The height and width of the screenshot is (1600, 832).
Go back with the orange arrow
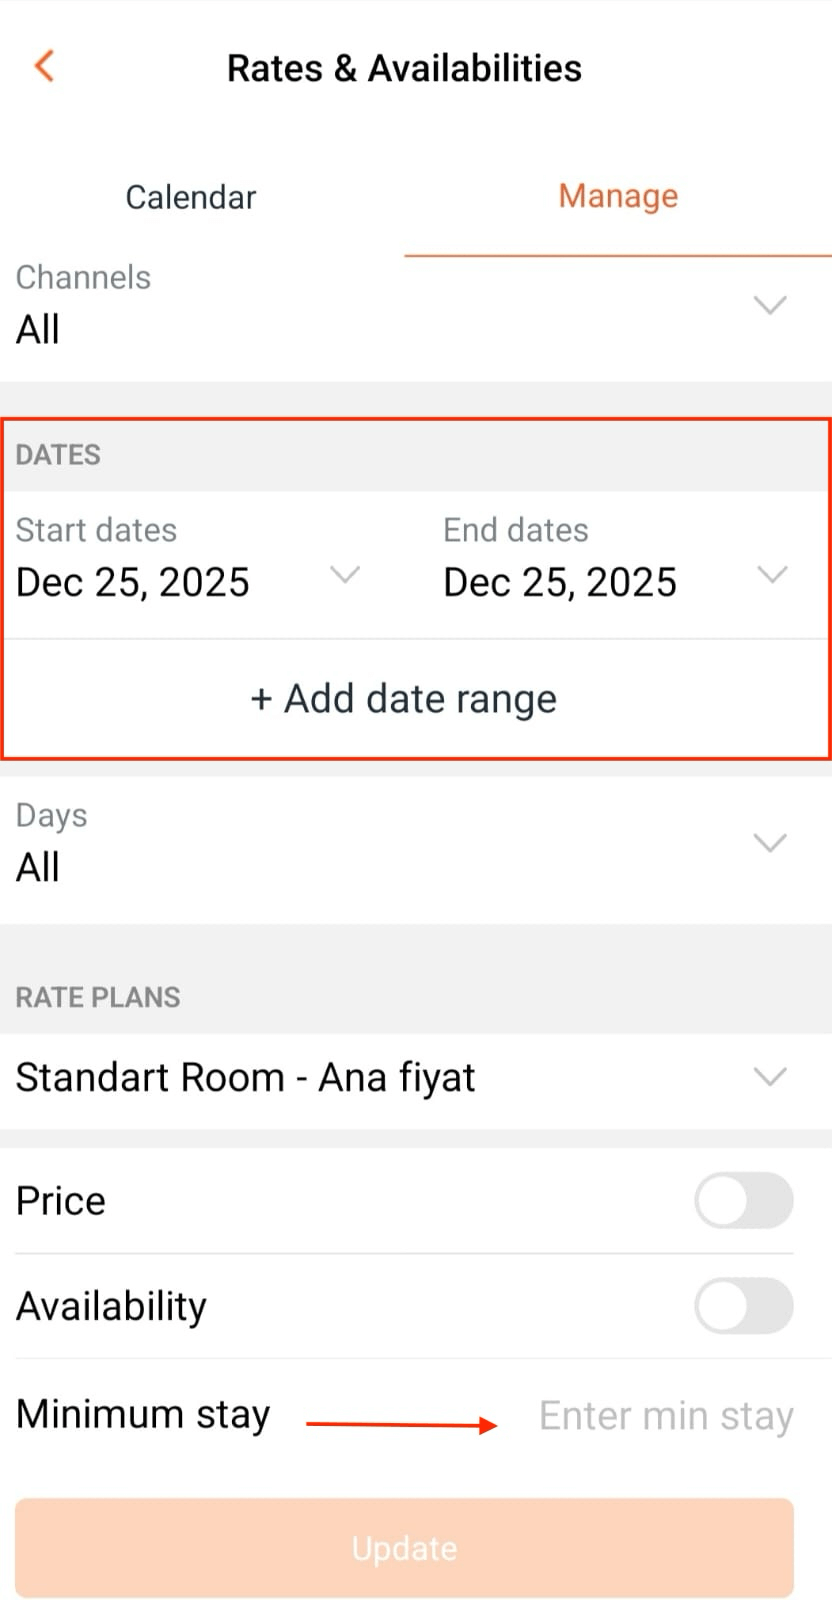(x=44, y=66)
